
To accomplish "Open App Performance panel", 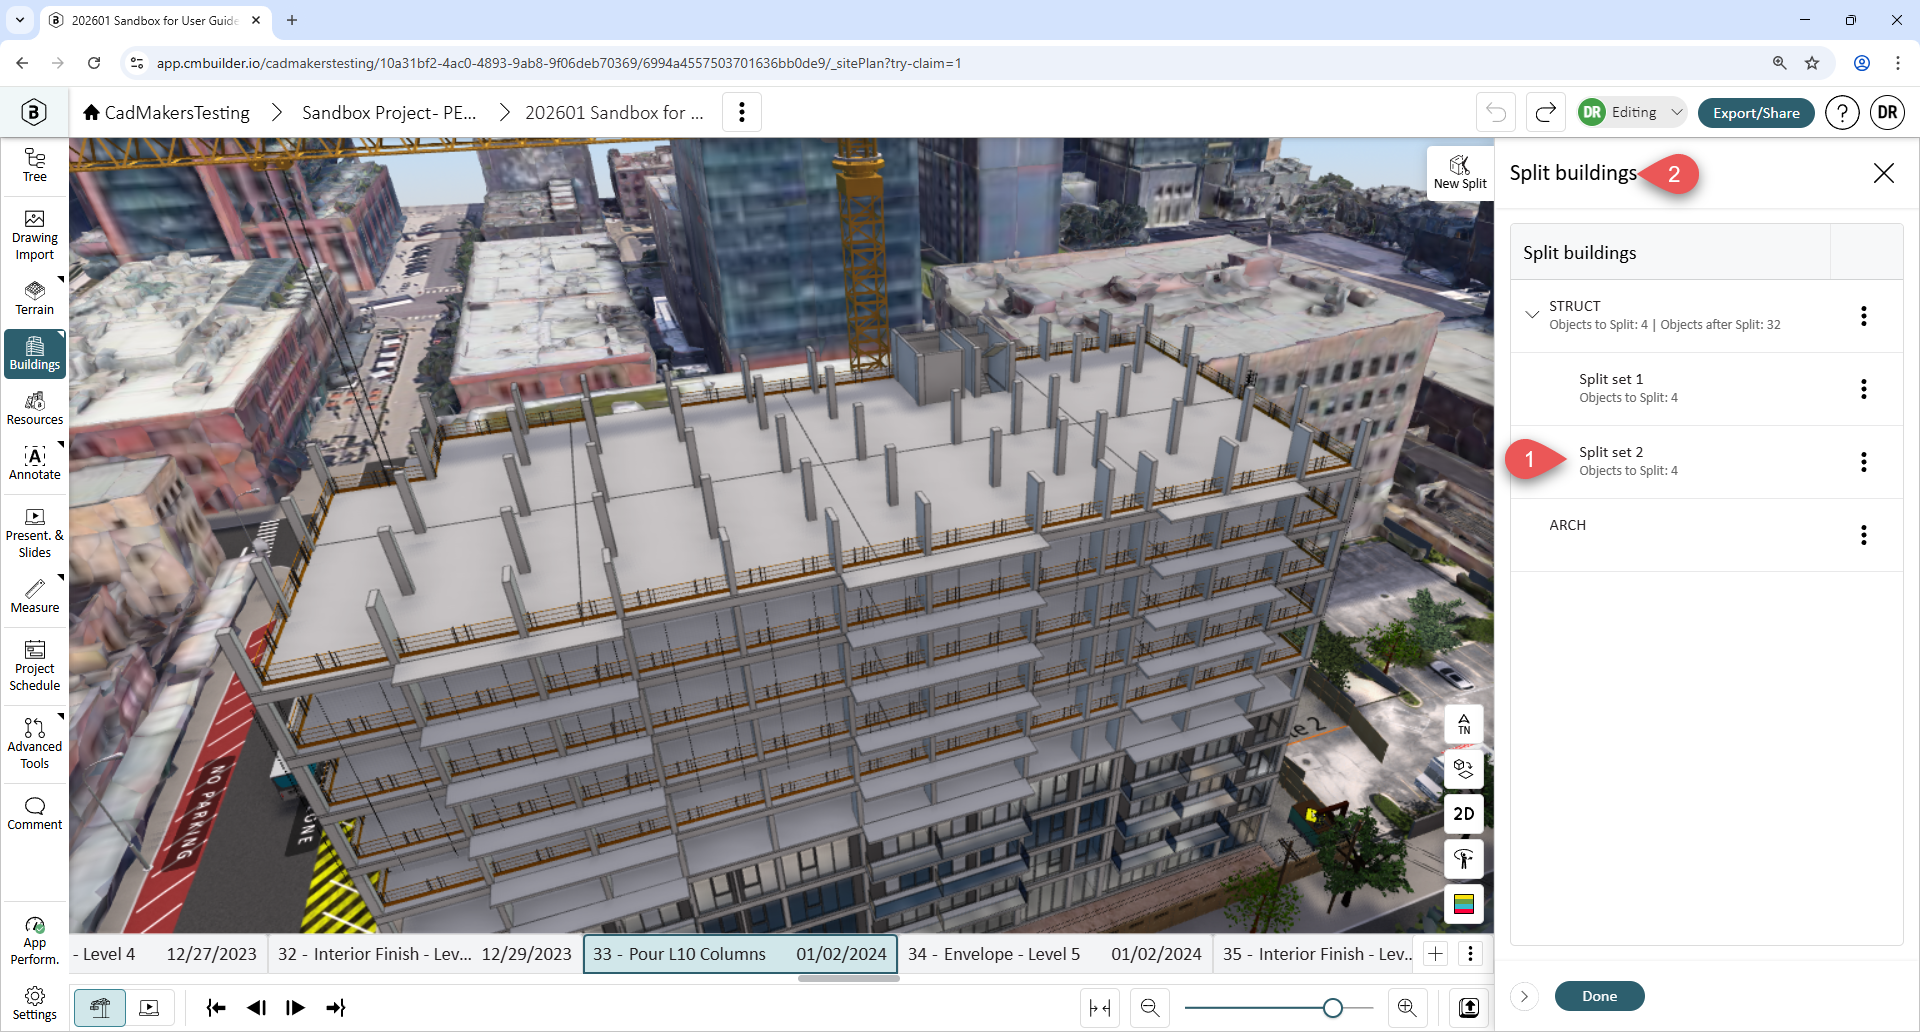I will click(x=34, y=941).
